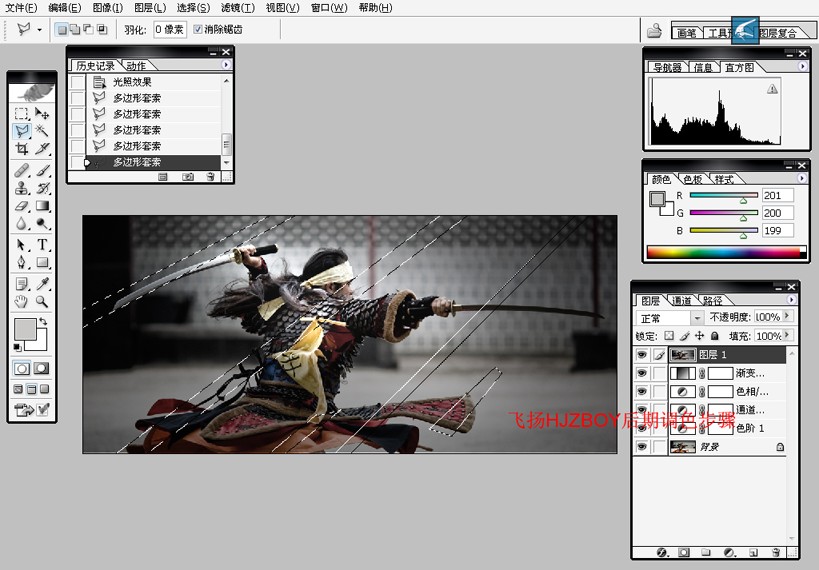Select the Slice tool
Viewport: 819px width, 570px height.
[42, 148]
